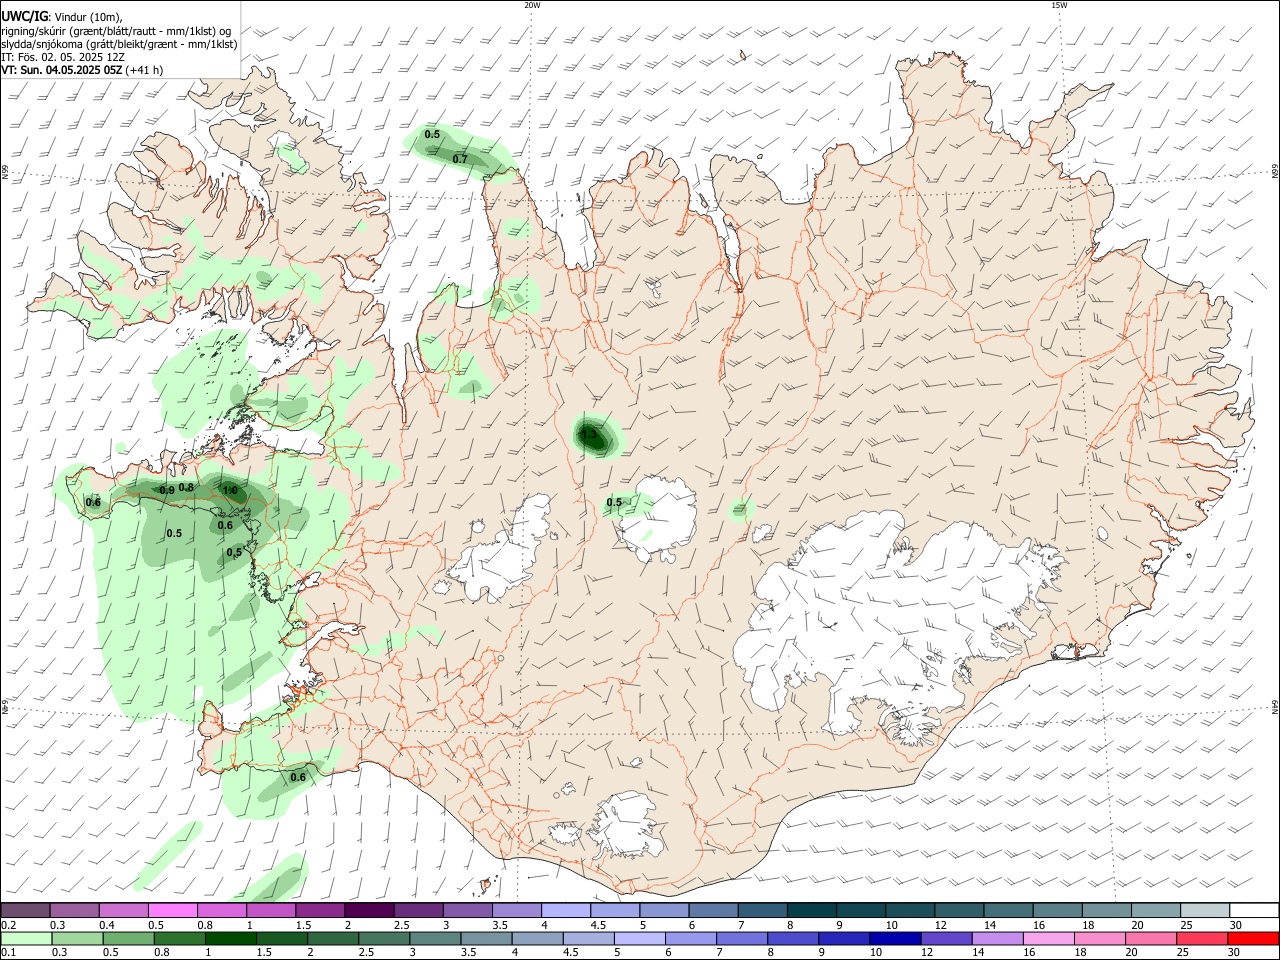Screen dimensions: 1280x960
Task: Click the 0.8 value next to 0.9 on the map
Action: click(186, 487)
